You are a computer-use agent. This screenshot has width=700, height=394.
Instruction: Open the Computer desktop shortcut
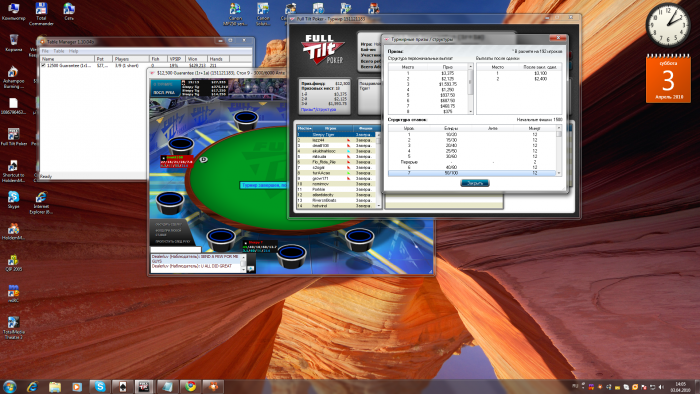(x=13, y=12)
